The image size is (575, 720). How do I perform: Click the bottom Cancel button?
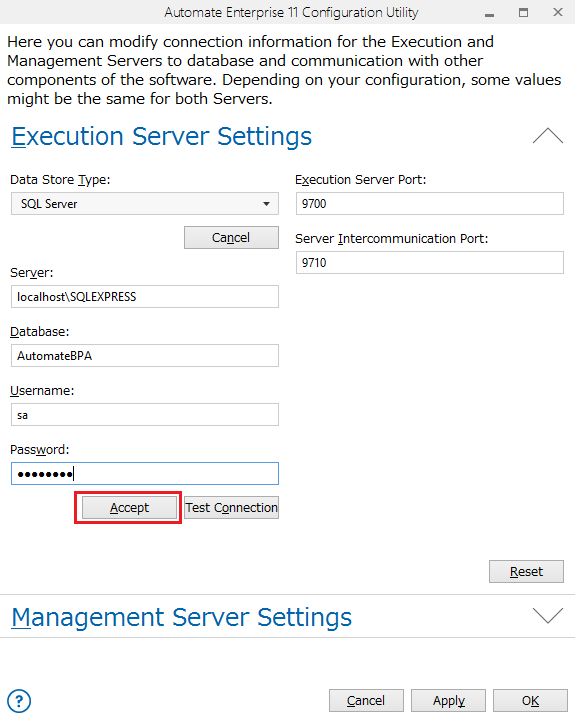(x=366, y=700)
